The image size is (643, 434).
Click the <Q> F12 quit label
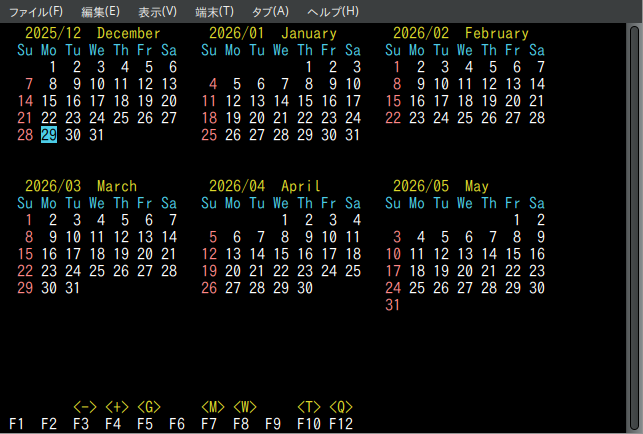click(x=341, y=407)
